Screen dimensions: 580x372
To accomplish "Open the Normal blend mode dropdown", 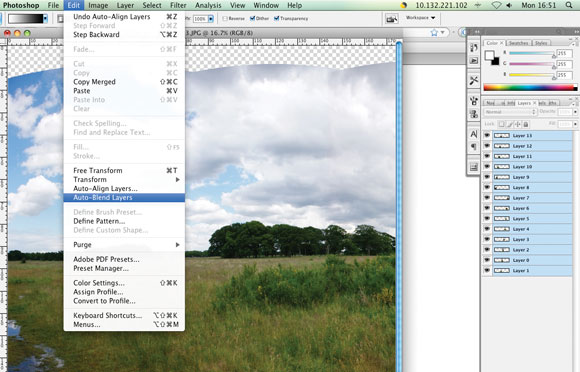I will [510, 112].
